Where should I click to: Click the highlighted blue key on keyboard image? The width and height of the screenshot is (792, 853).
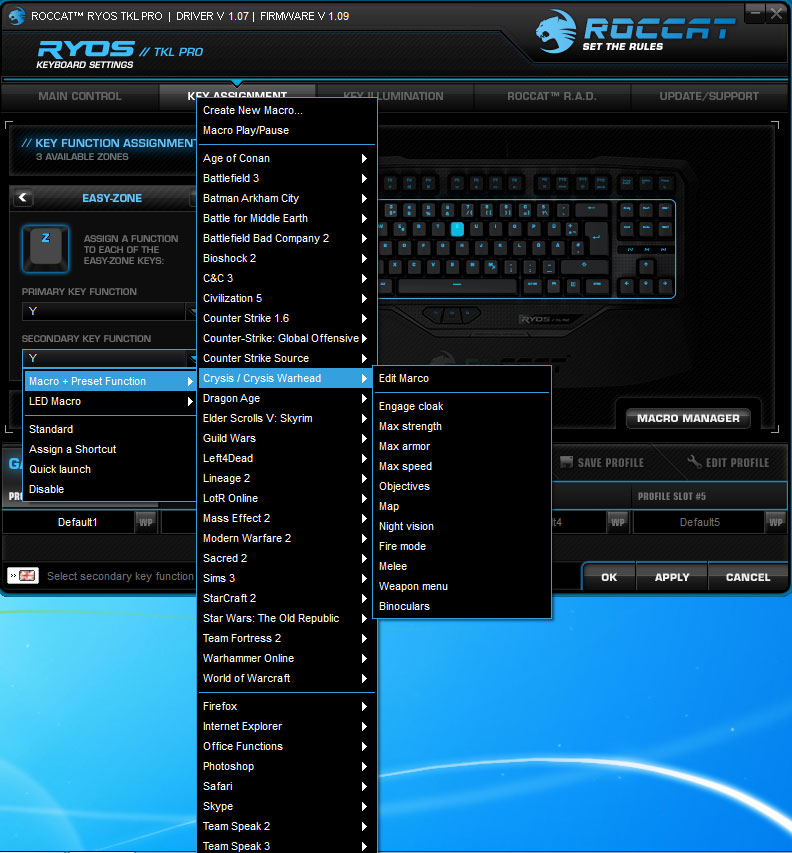coord(457,227)
